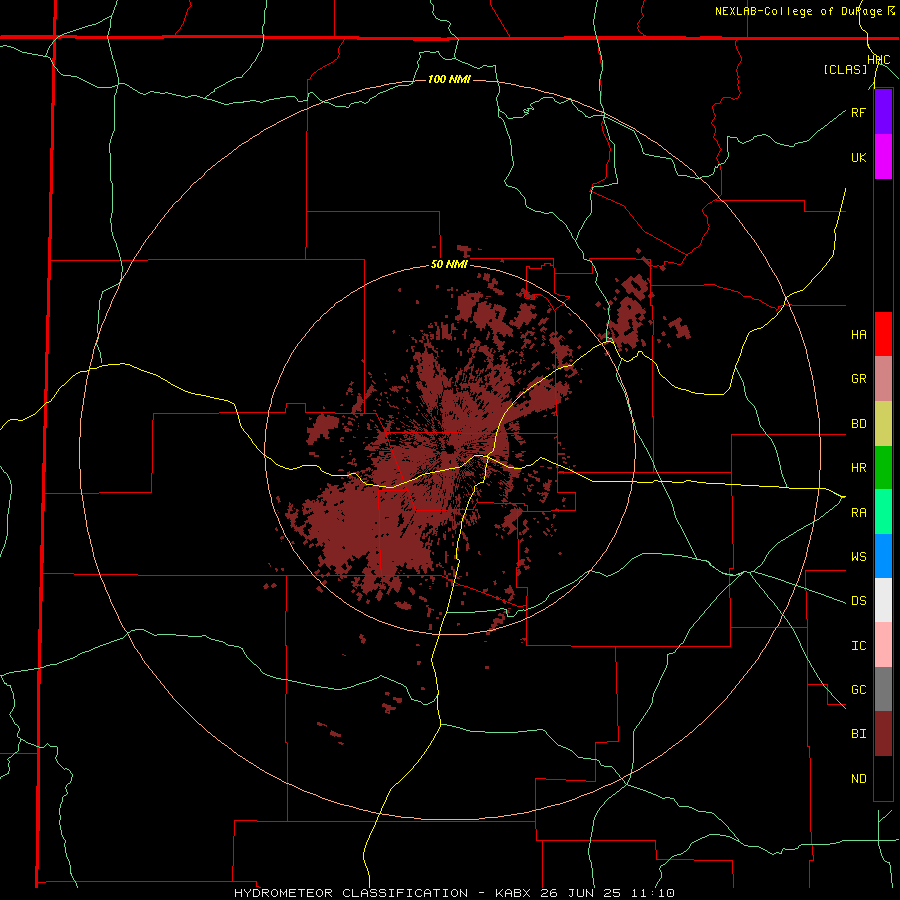Click the IC light pink legend swatch
900x900 pixels.
pos(883,645)
